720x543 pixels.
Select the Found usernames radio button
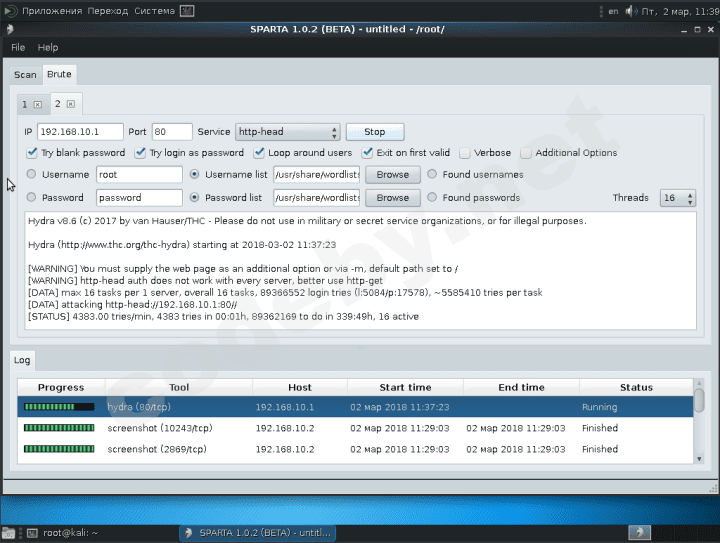pyautogui.click(x=432, y=174)
